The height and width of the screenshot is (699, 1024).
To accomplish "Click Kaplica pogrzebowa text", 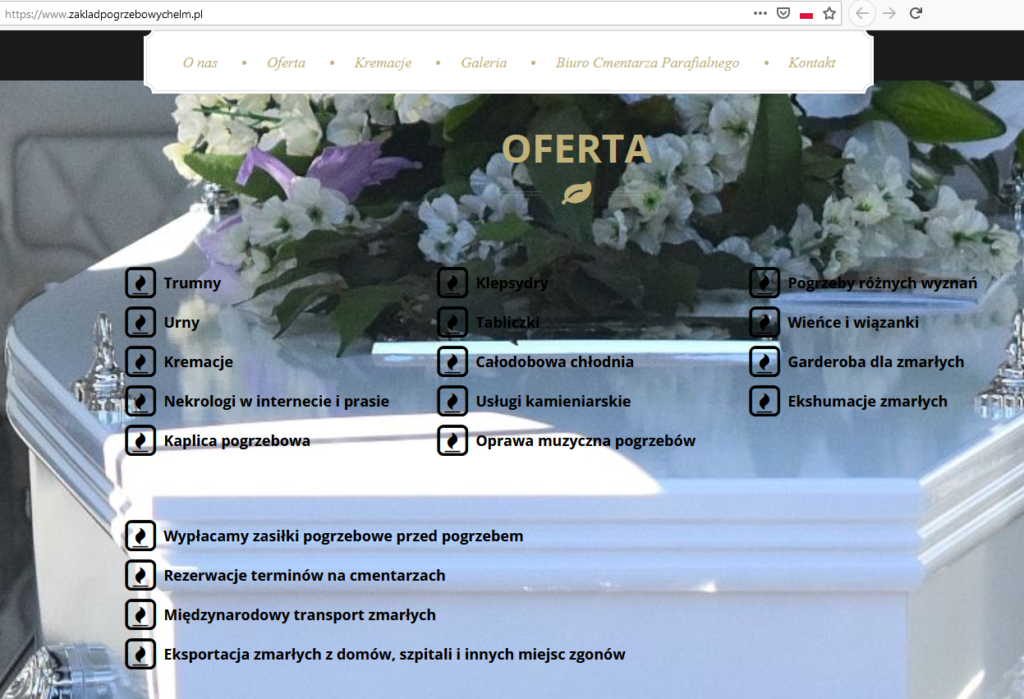I will tap(236, 441).
